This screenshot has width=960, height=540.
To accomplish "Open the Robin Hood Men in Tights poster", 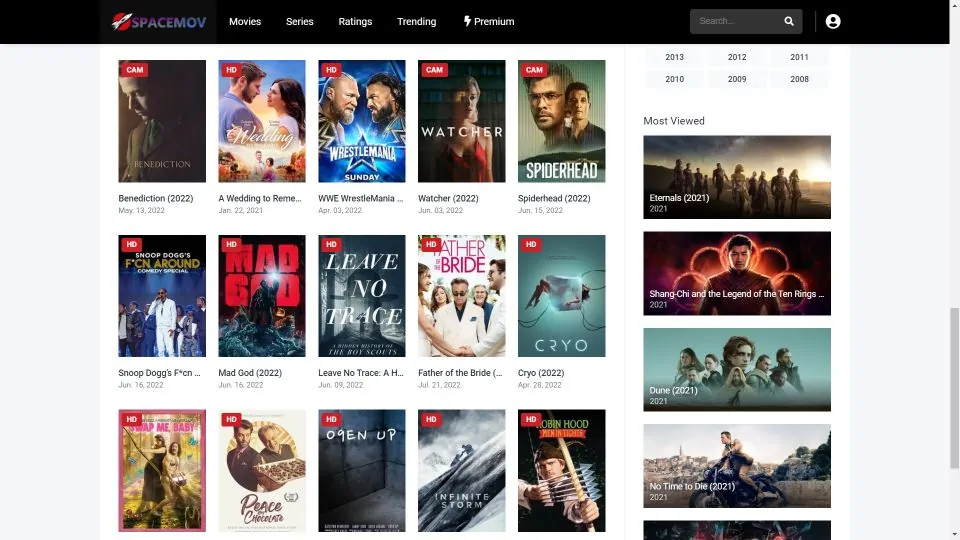I will tap(561, 471).
